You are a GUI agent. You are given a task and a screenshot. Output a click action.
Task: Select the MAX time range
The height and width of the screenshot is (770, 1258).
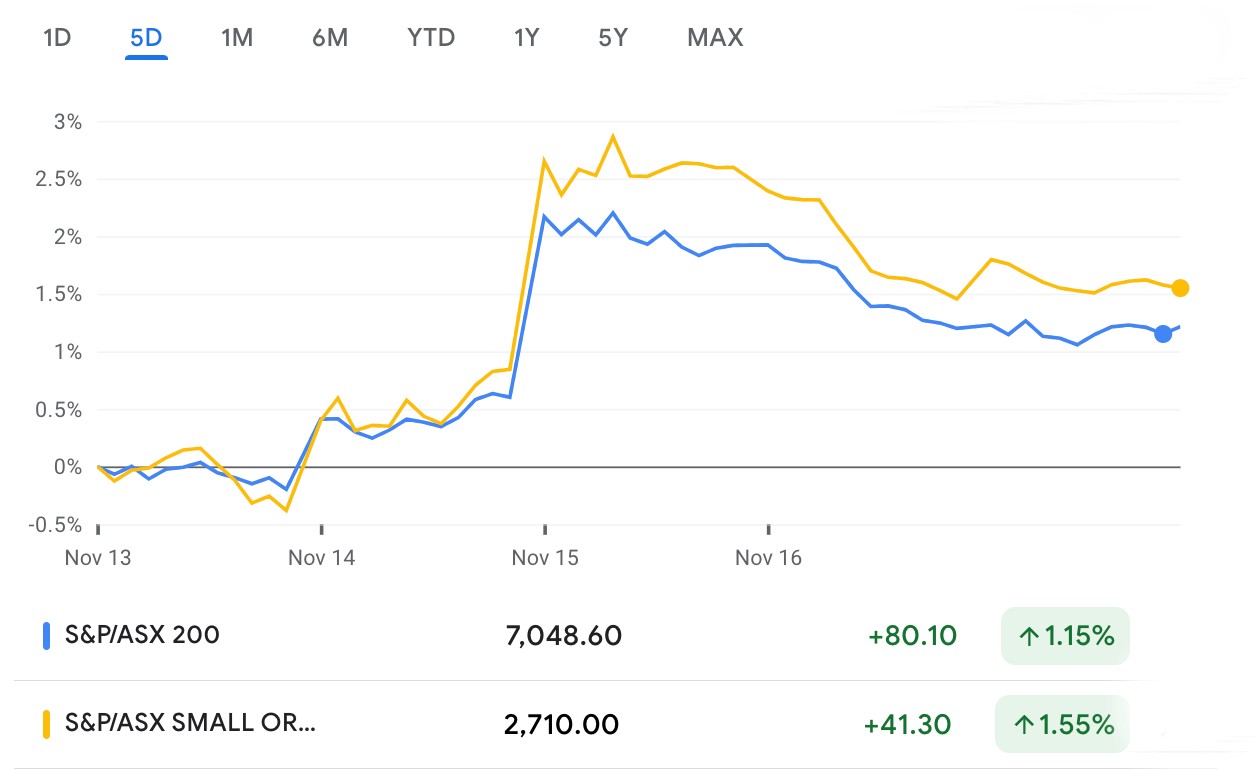(x=715, y=38)
